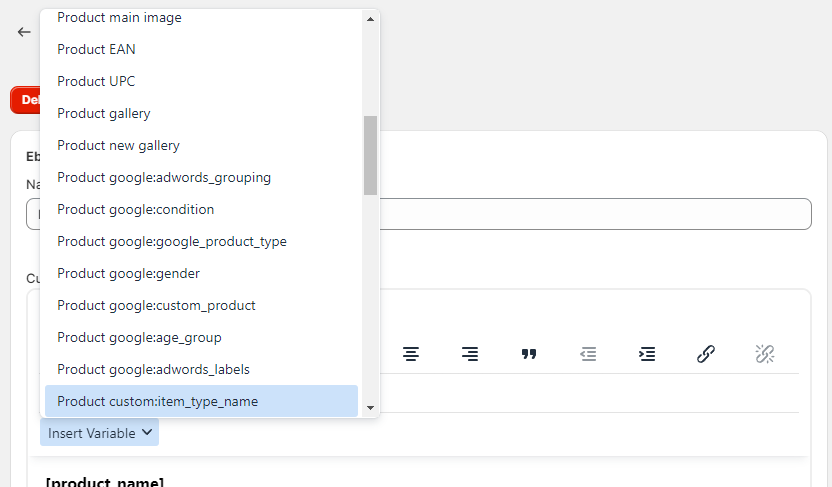Click the [product_name] text in editor
Image resolution: width=832 pixels, height=487 pixels.
105,482
